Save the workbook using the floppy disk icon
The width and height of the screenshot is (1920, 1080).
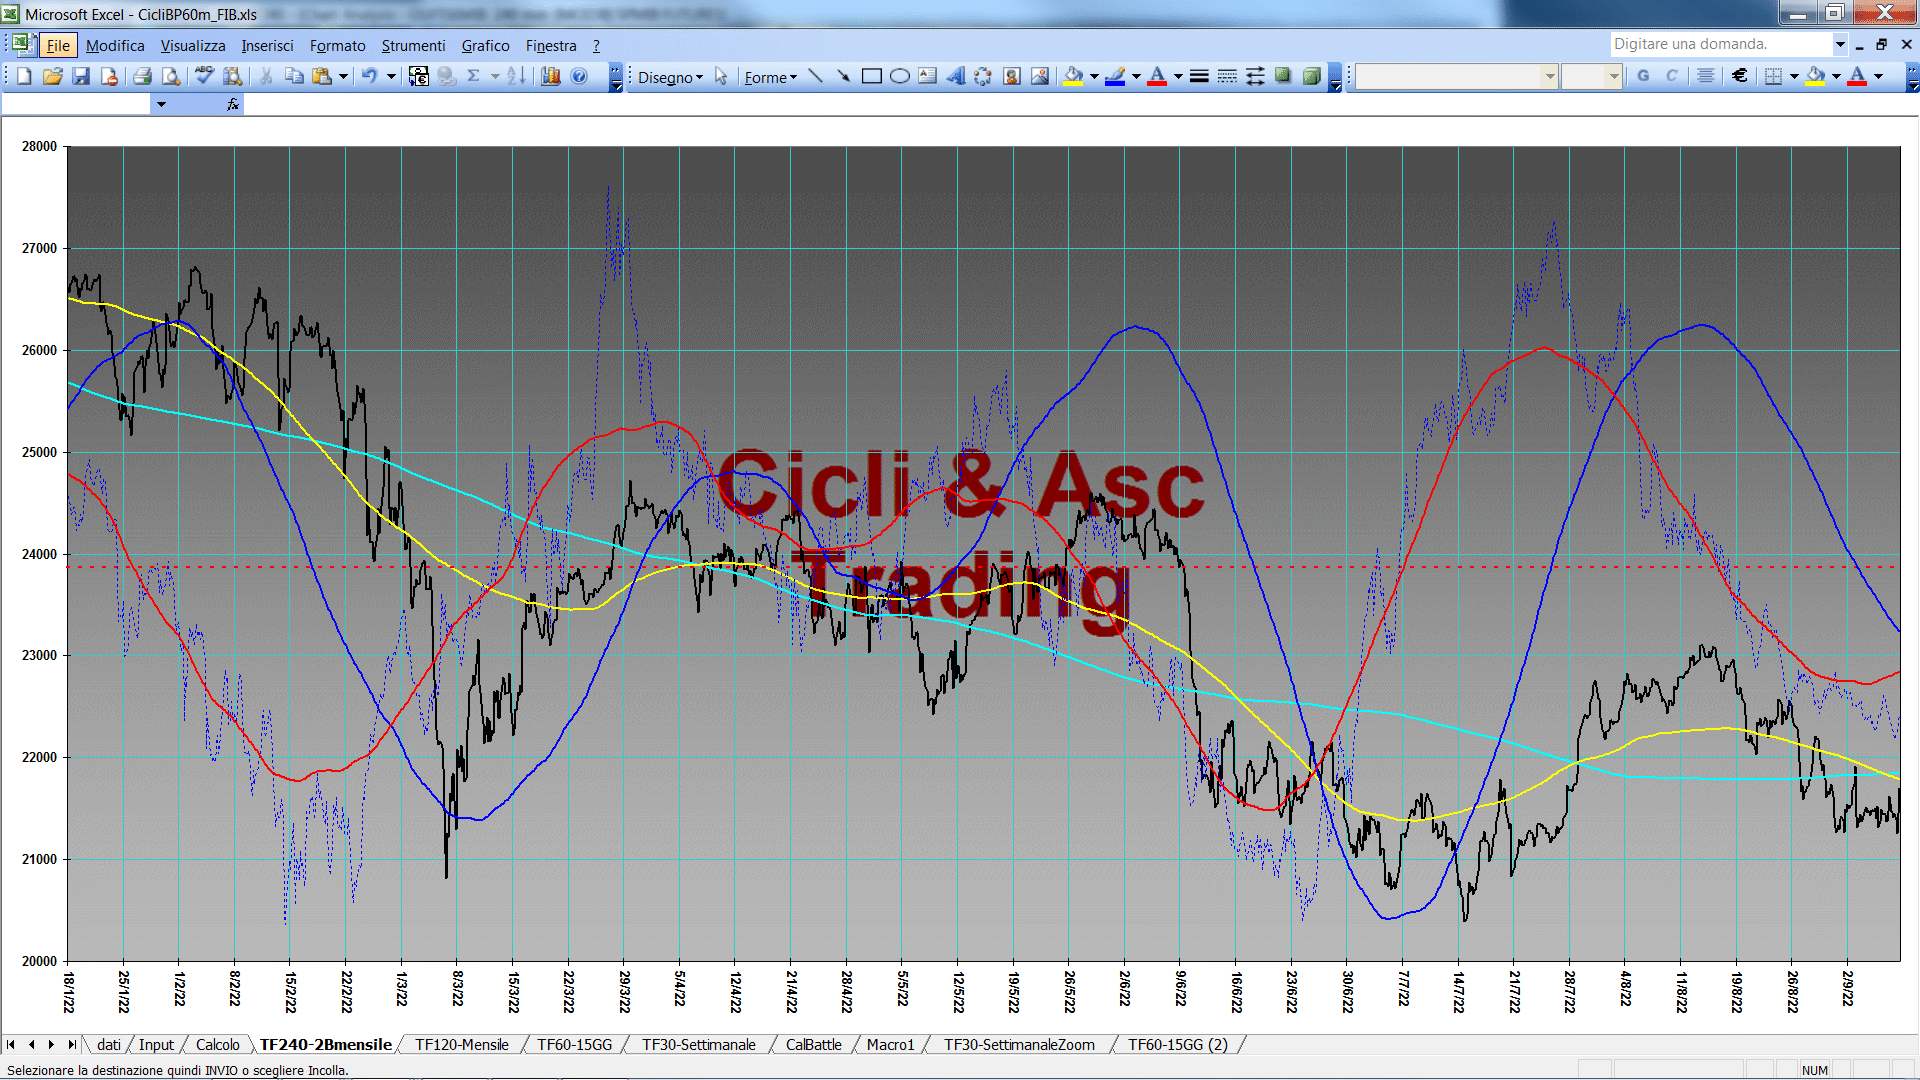[81, 76]
